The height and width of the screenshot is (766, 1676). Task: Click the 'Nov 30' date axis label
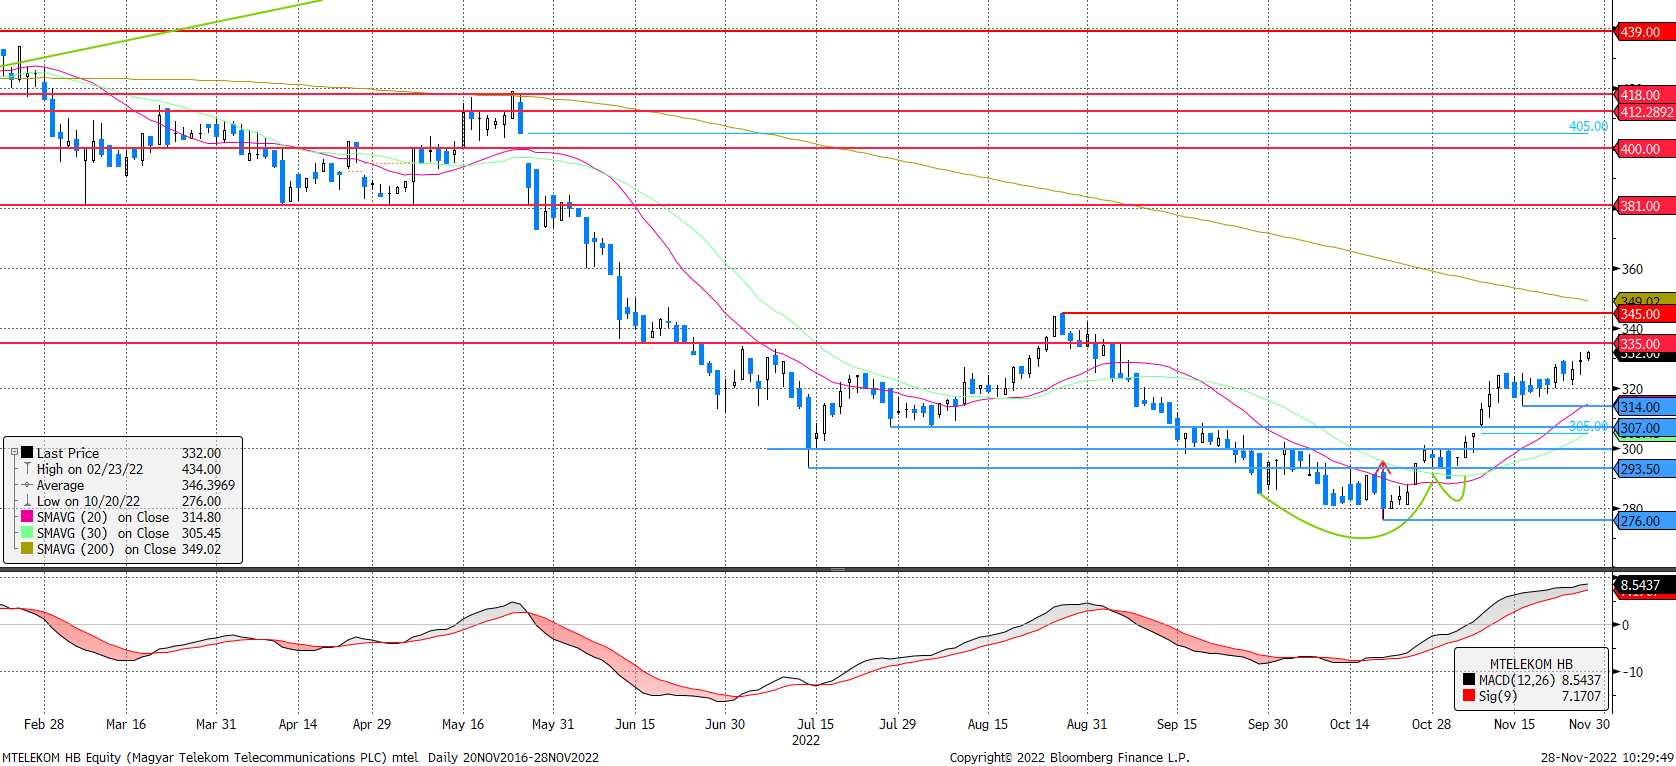[x=1589, y=724]
